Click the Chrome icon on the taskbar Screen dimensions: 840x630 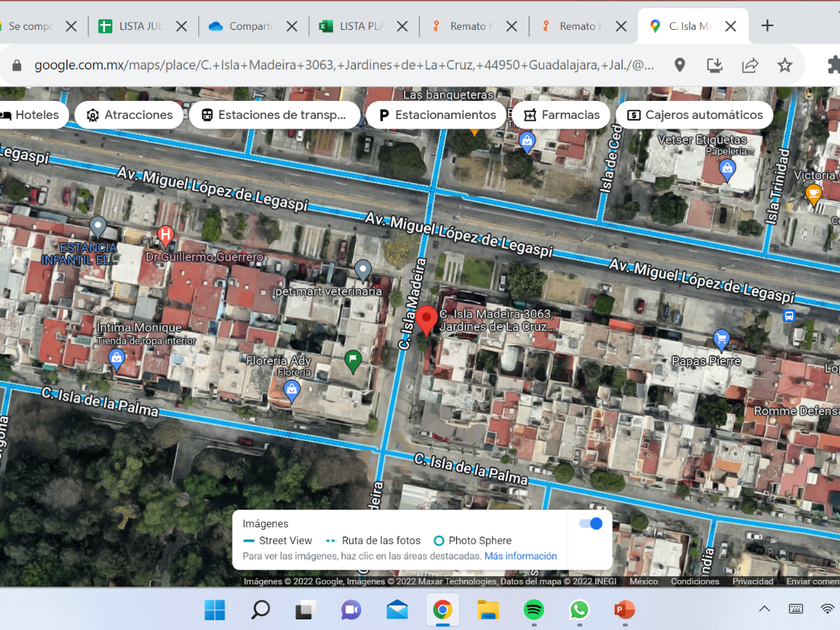click(442, 610)
